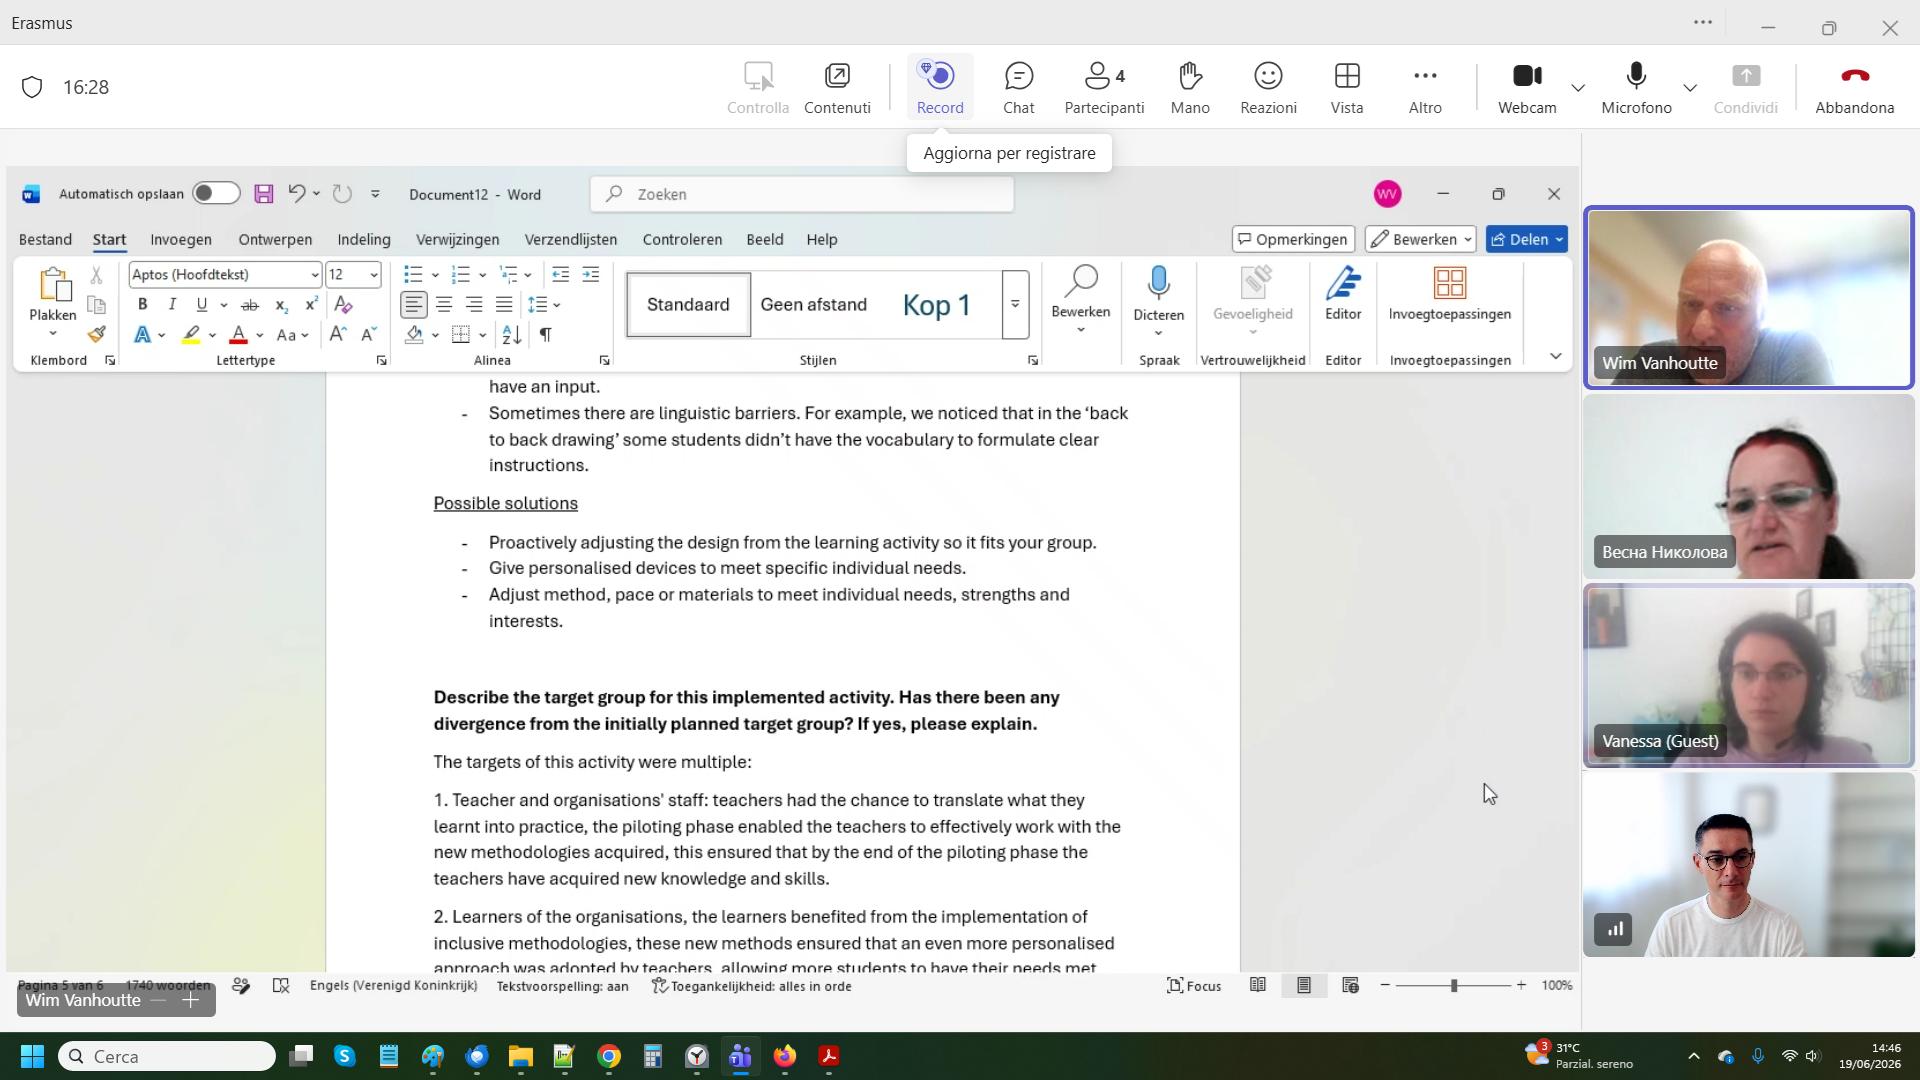Open the Invoegen ribbon tab
Image resolution: width=1920 pixels, height=1080 pixels.
[181, 240]
